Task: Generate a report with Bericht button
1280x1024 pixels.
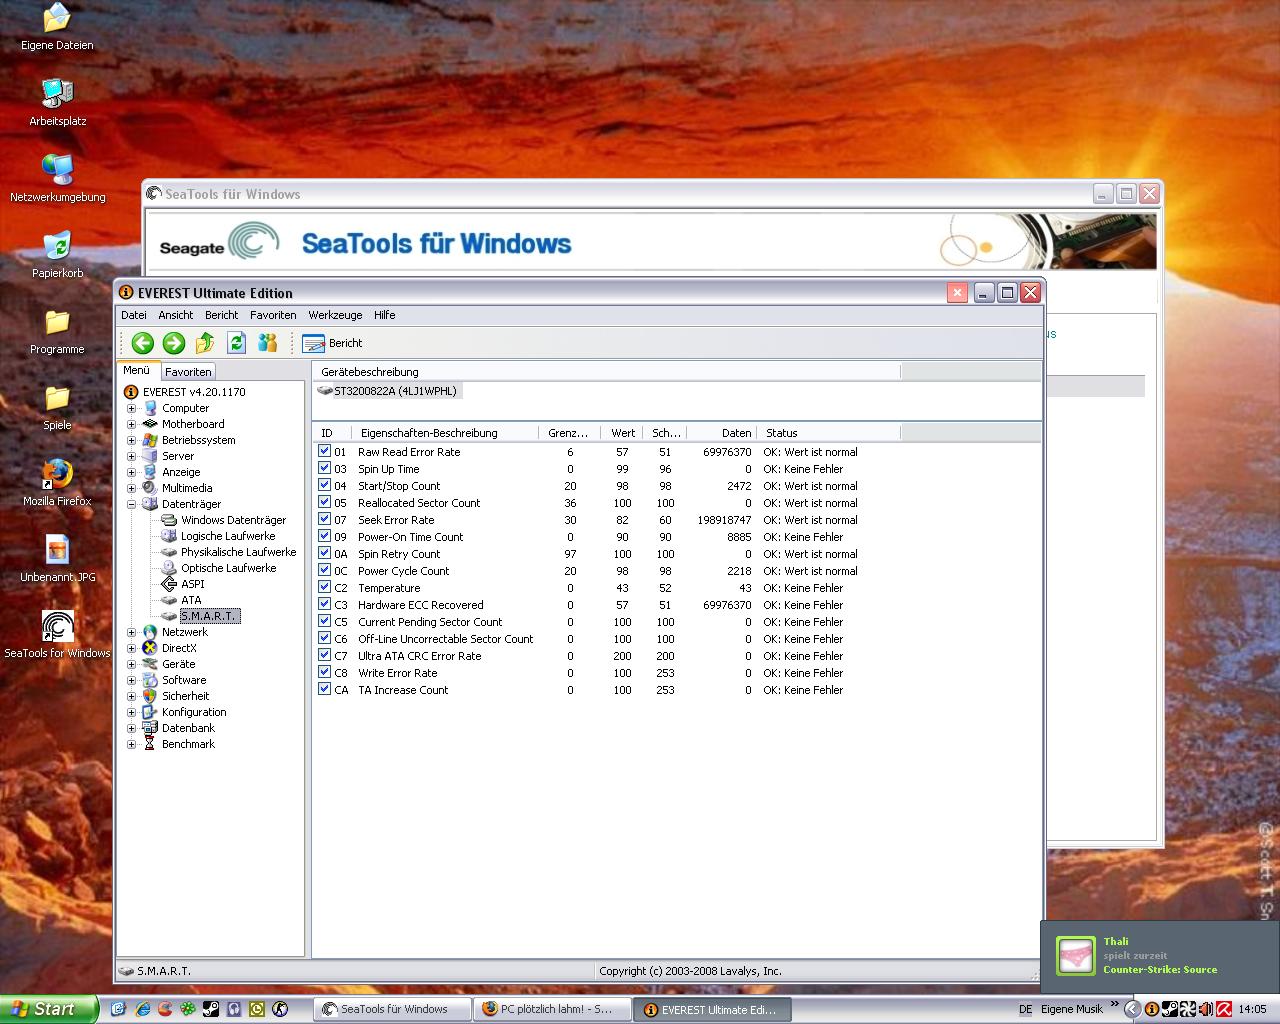Action: 332,343
